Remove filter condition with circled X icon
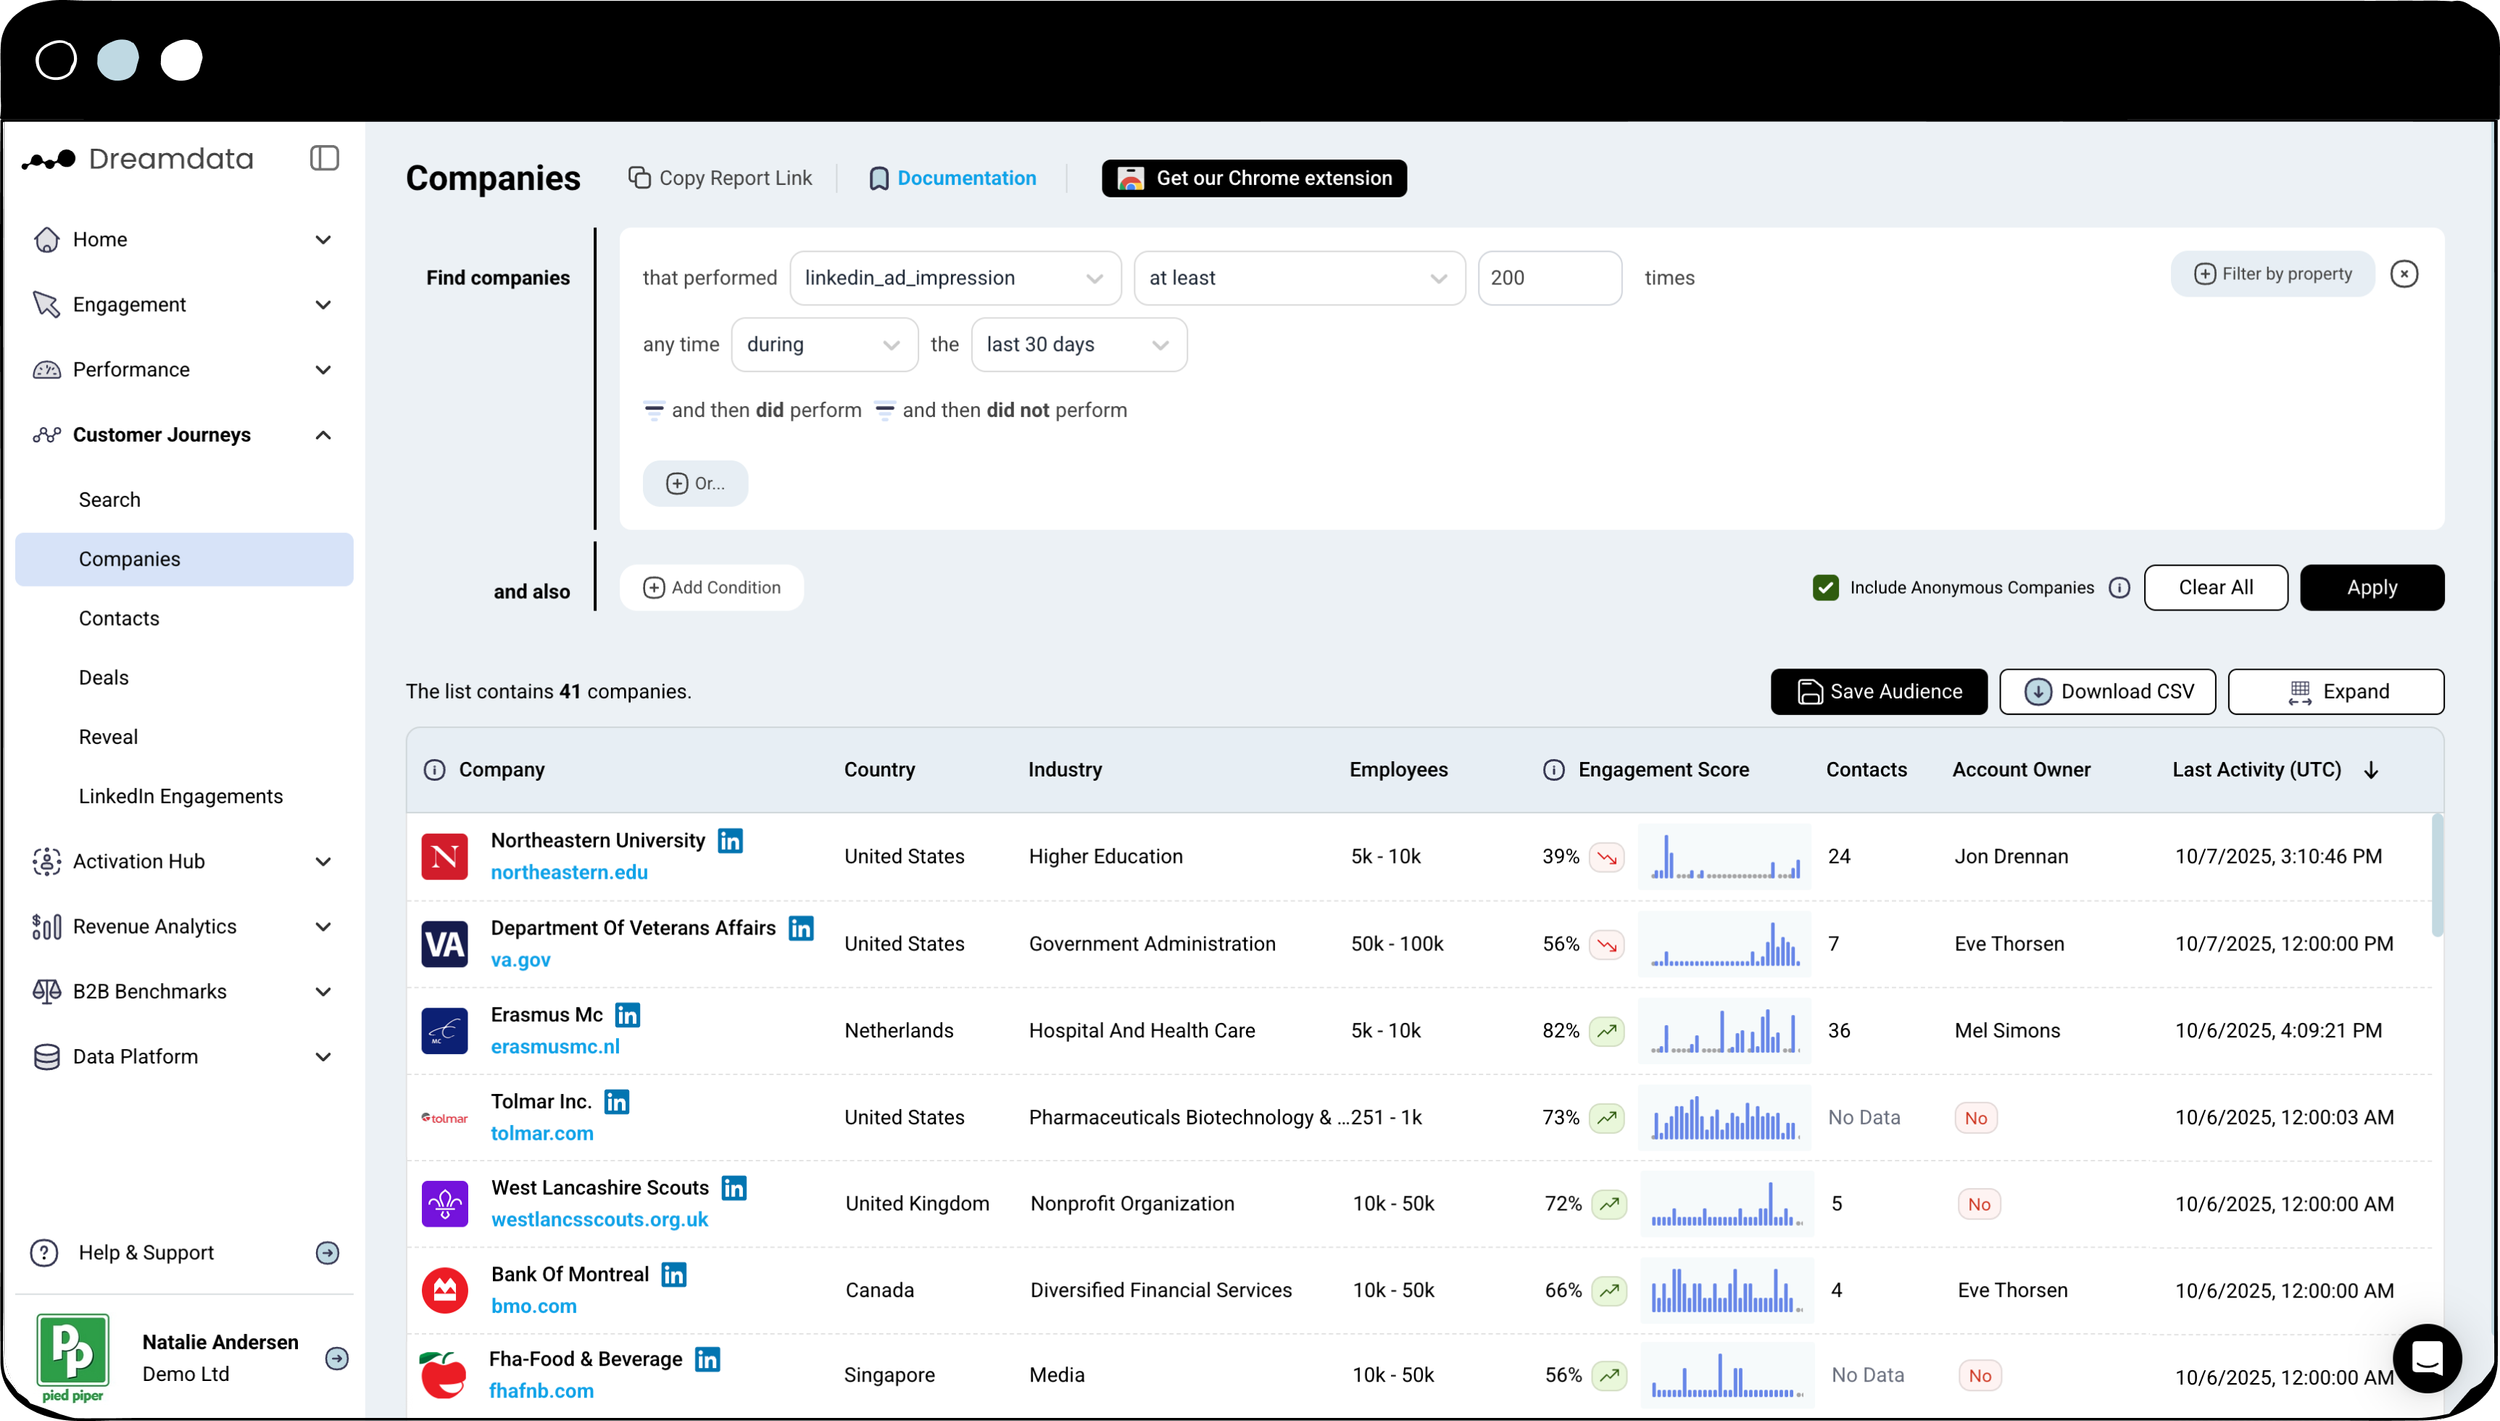Image resolution: width=2500 pixels, height=1421 pixels. click(x=2404, y=274)
